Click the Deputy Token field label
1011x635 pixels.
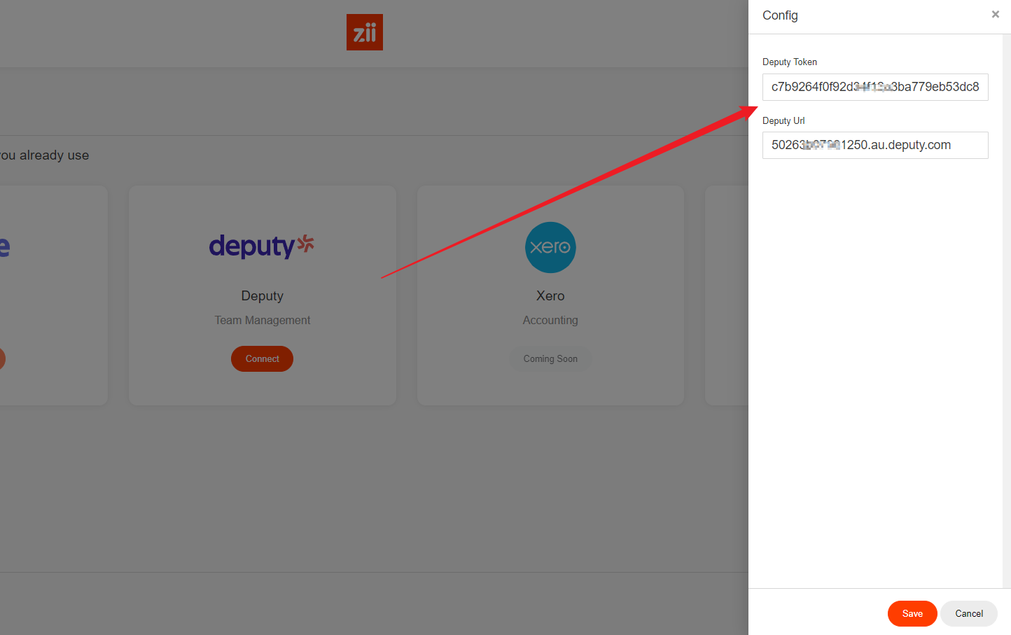790,62
